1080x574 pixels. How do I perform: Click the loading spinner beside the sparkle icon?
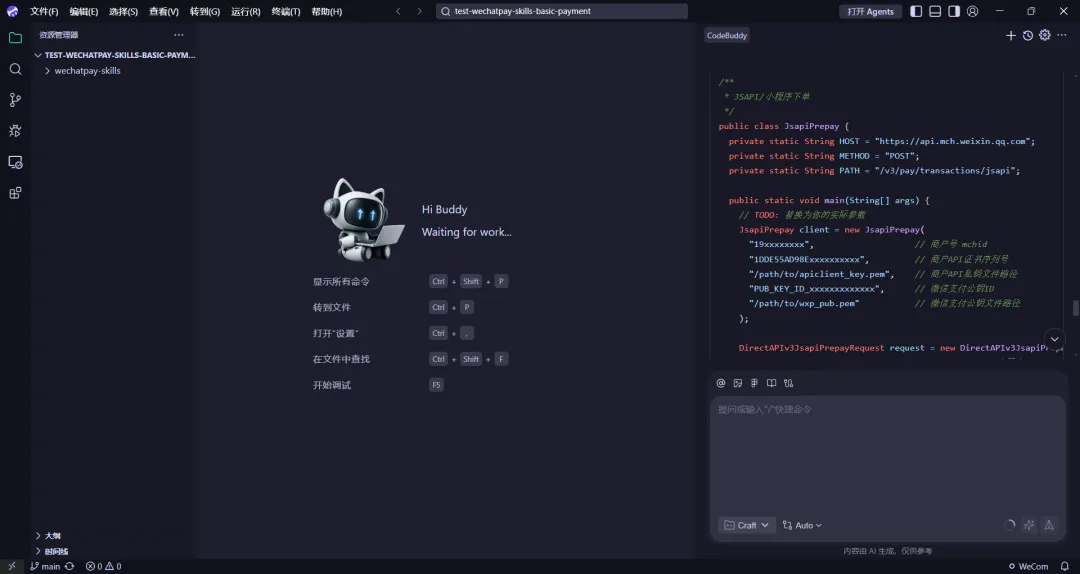[1010, 525]
